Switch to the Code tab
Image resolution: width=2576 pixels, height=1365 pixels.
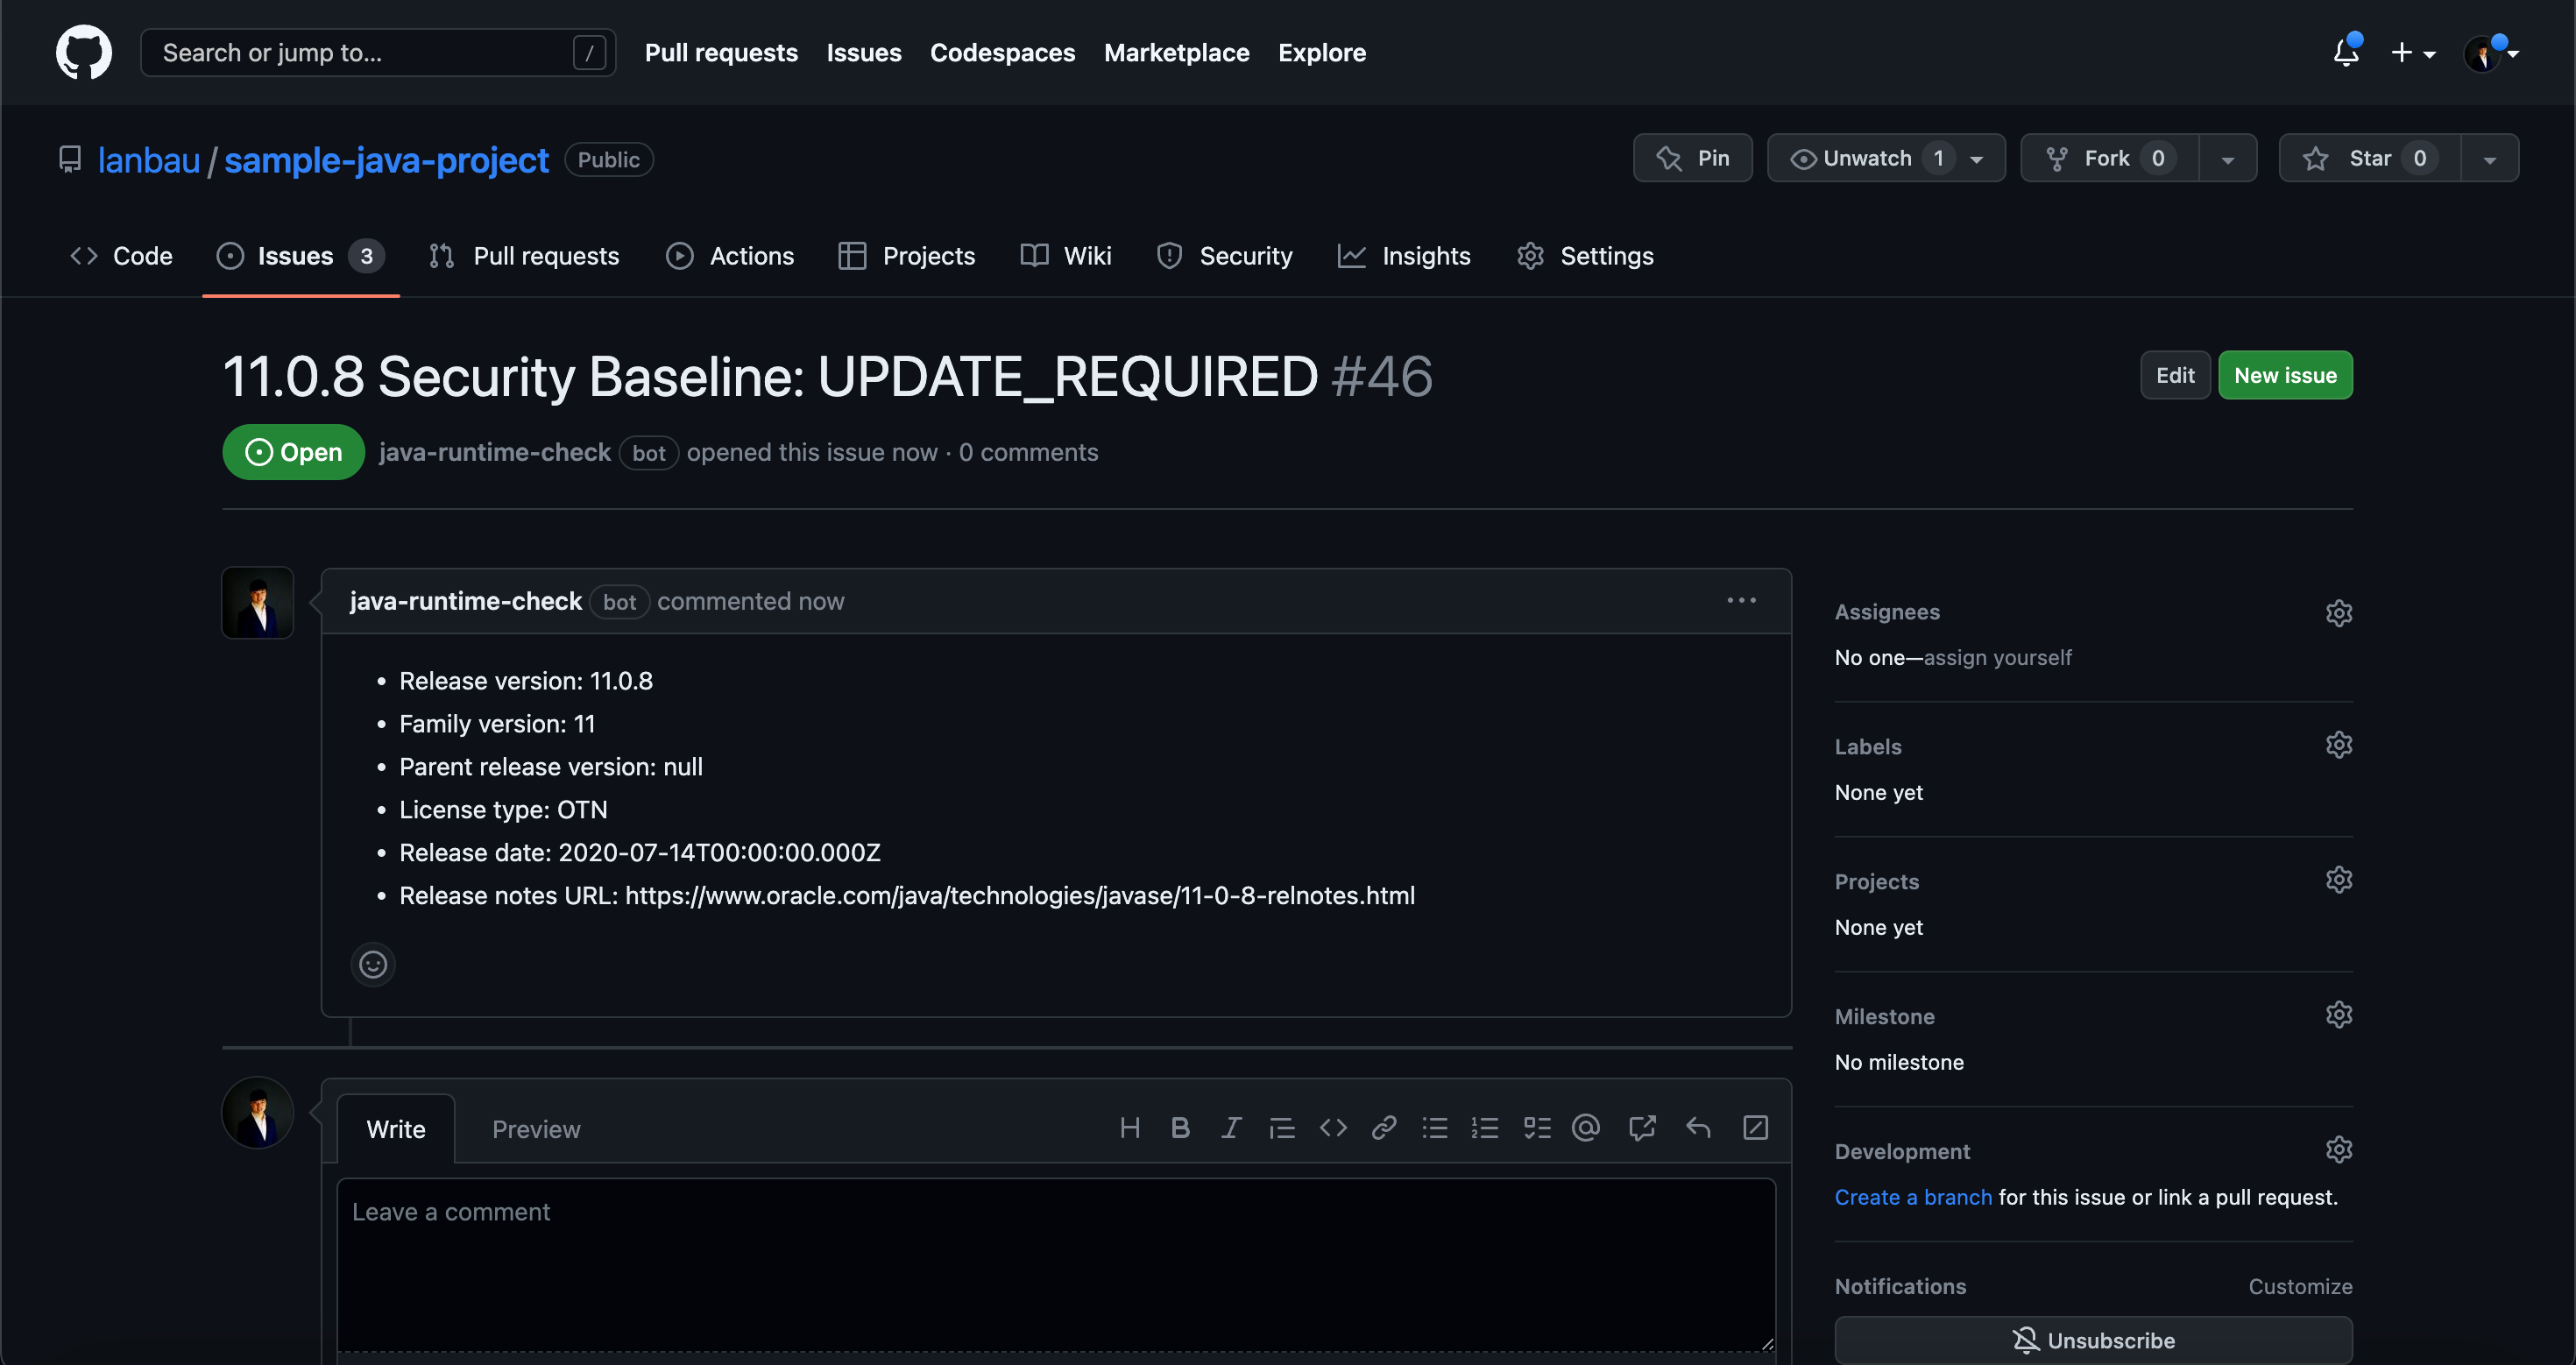point(121,256)
